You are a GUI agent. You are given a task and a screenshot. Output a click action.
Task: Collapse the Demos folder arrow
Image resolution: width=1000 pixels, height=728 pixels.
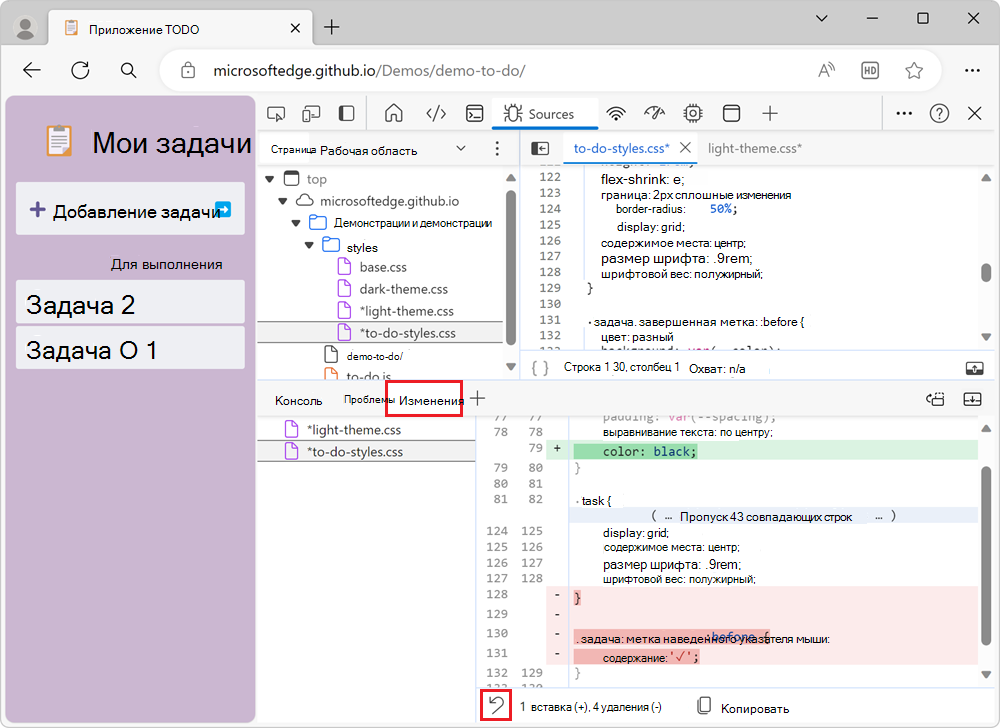click(x=296, y=223)
